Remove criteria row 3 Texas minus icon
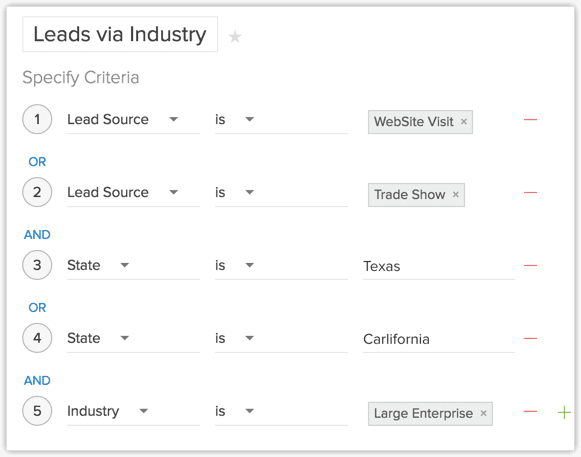The image size is (581, 457). click(530, 265)
